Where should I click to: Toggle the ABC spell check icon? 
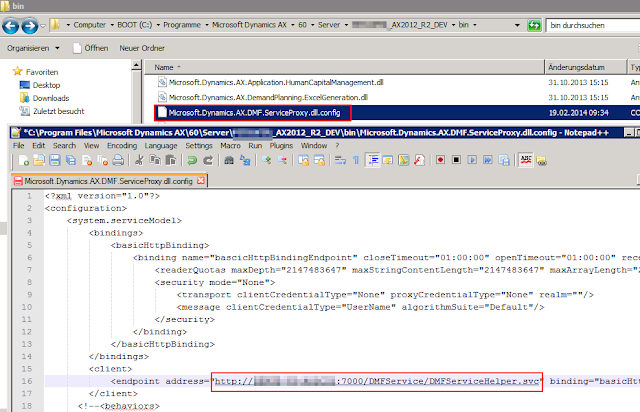tap(526, 160)
